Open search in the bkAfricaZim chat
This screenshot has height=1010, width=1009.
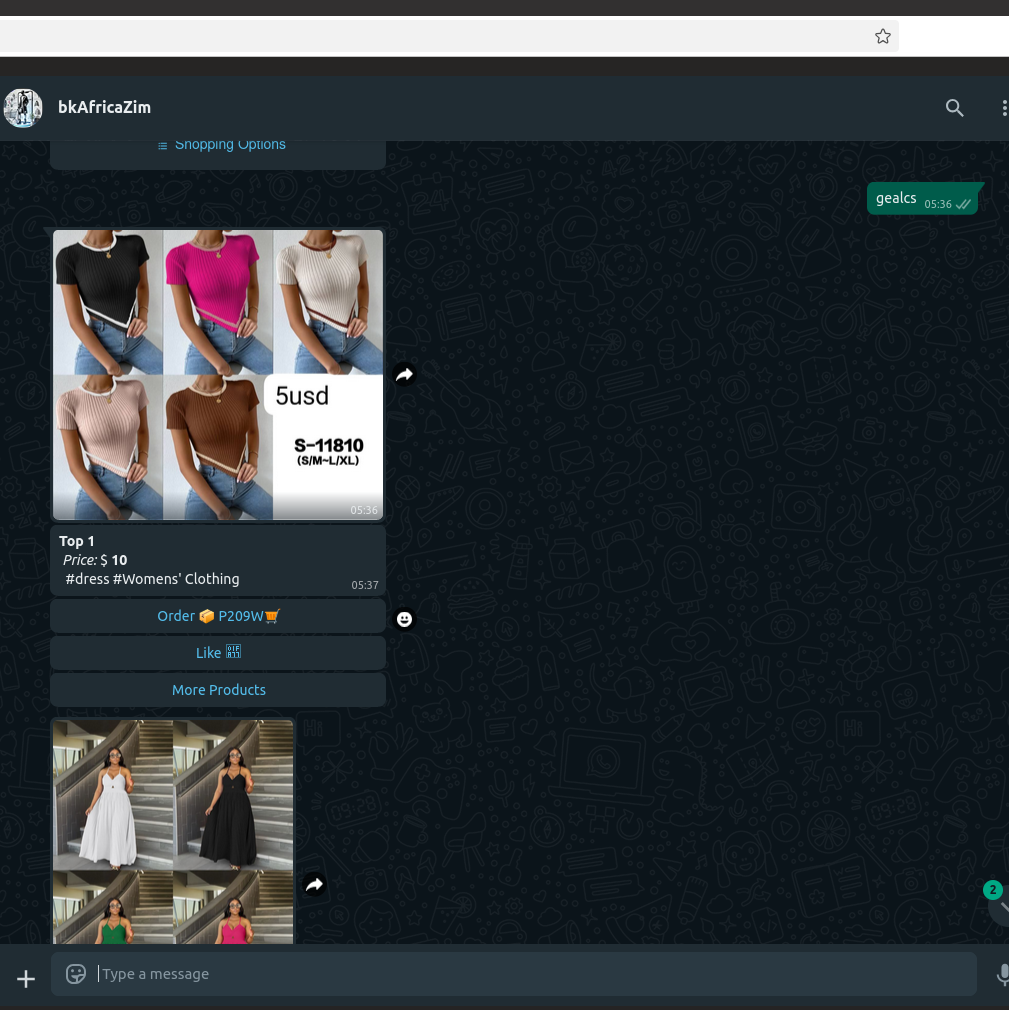(954, 108)
